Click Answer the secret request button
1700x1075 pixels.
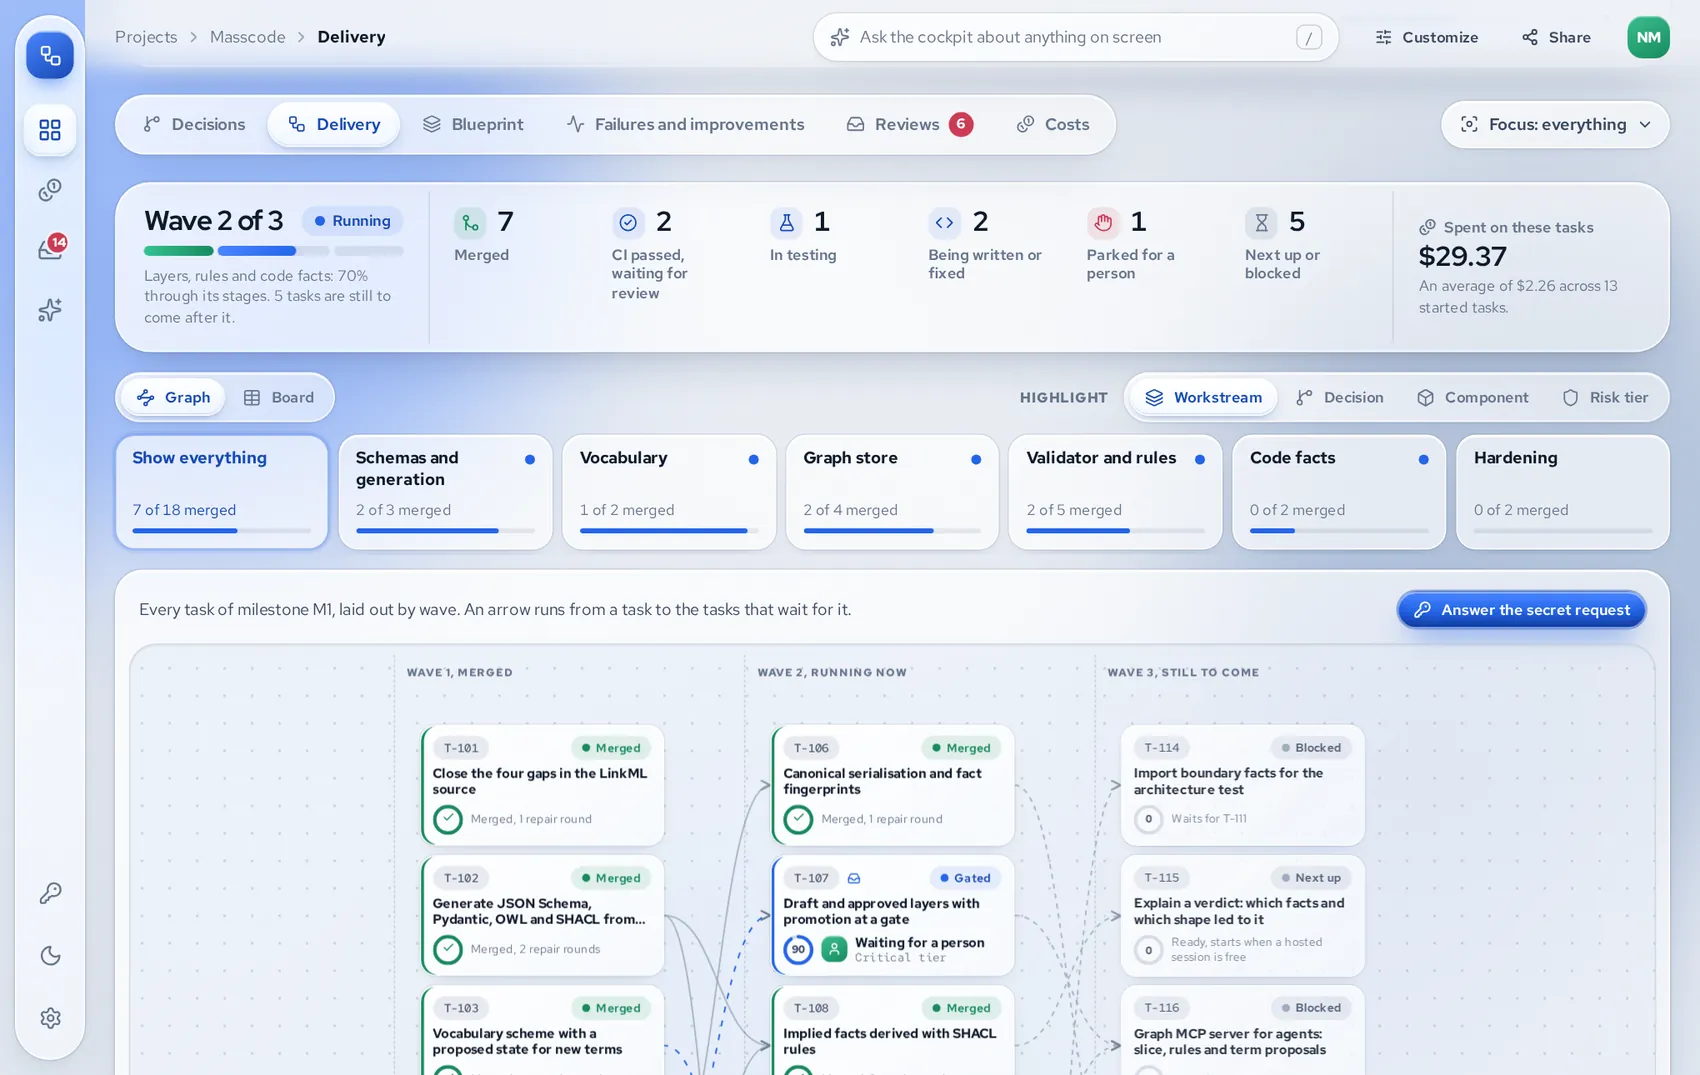coord(1521,610)
